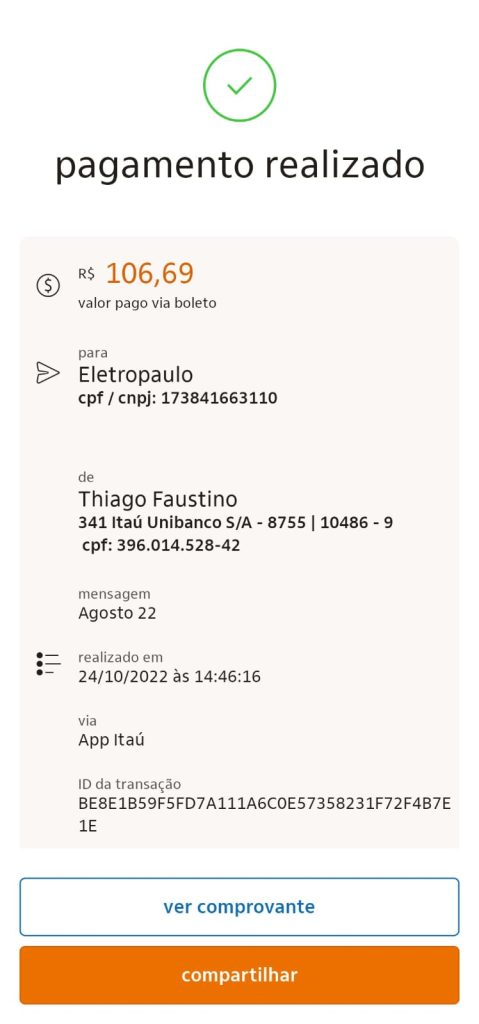The width and height of the screenshot is (479, 1024).
Task: Tap the pagamento realizado heading
Action: tap(239, 166)
